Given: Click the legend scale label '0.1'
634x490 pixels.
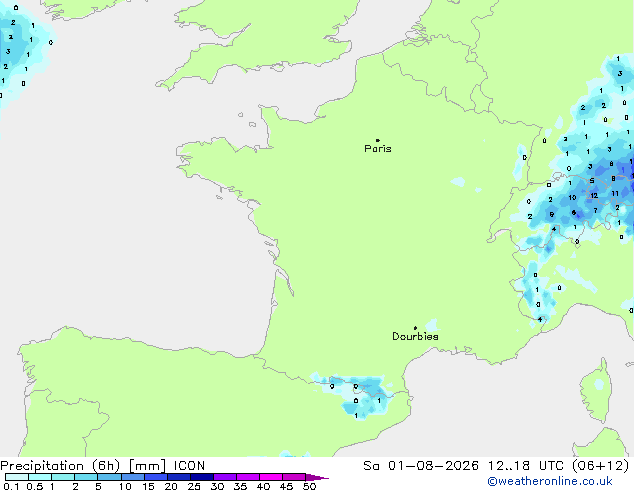Looking at the screenshot, I should click(x=11, y=486).
